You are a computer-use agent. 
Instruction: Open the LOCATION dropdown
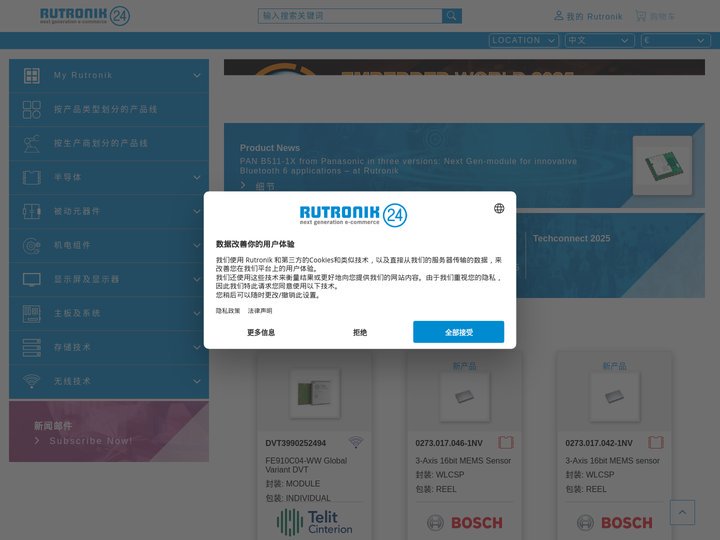coord(523,40)
